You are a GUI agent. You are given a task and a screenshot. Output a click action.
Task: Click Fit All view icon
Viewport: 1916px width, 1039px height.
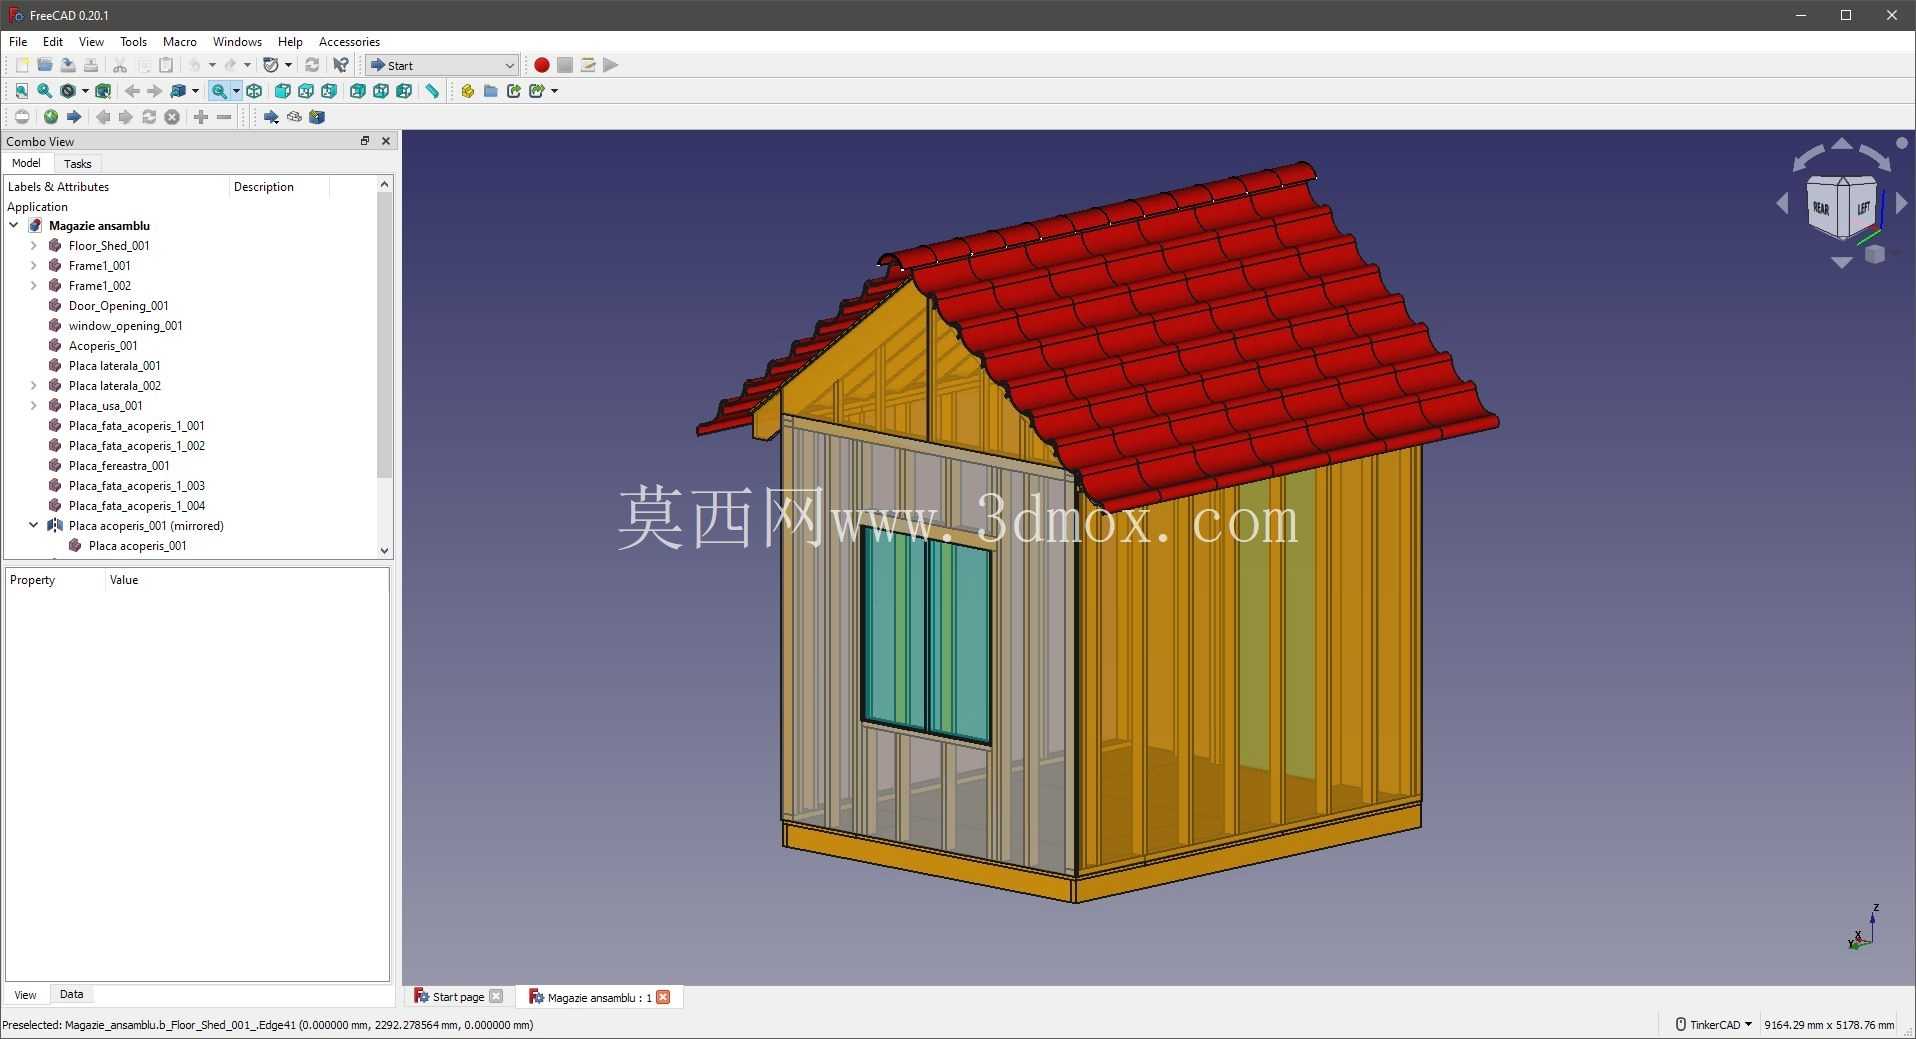tap(22, 91)
